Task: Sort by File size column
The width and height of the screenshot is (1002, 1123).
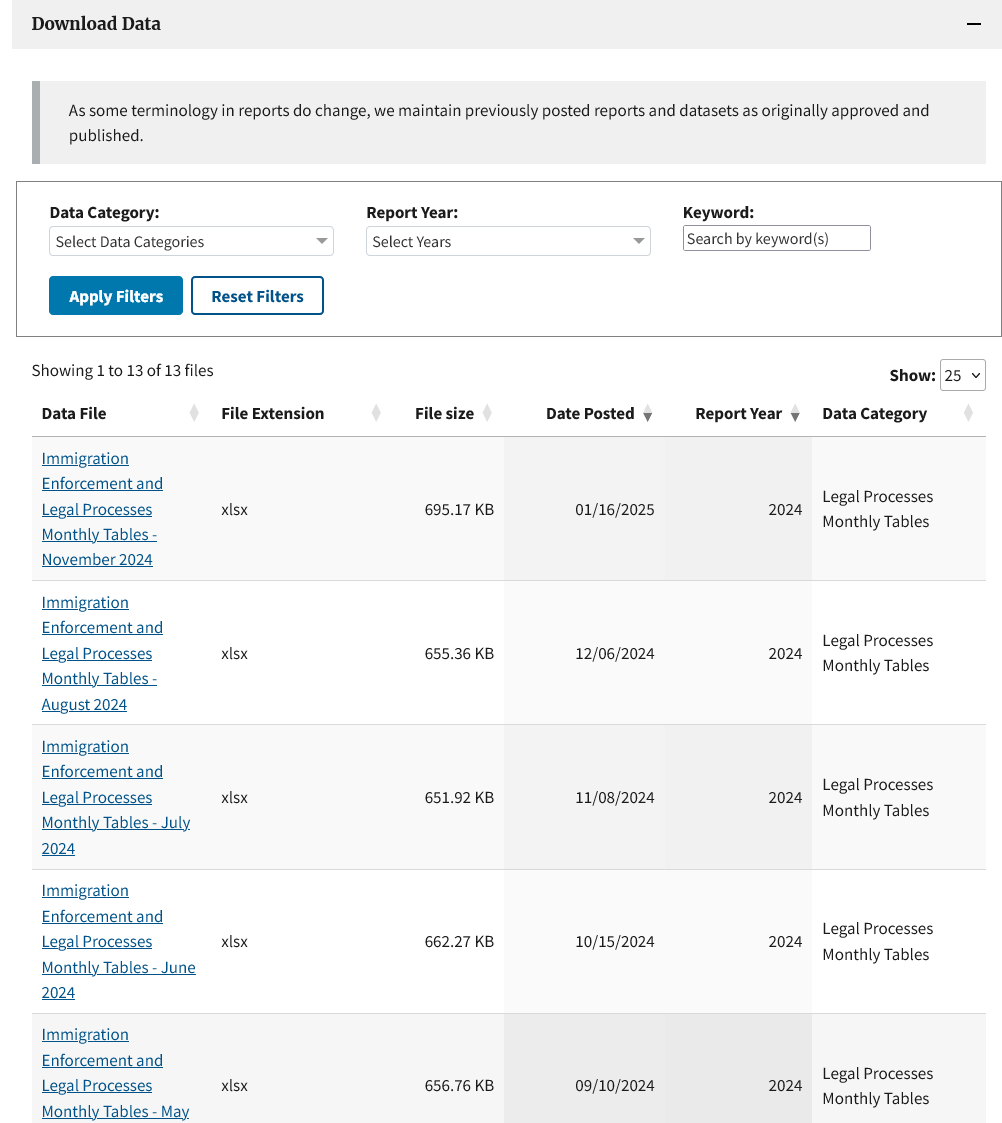Action: point(447,413)
